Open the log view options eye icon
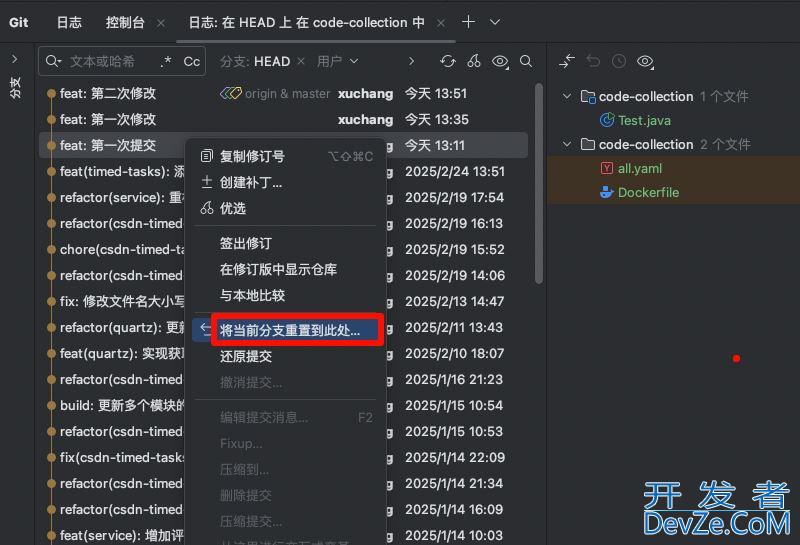This screenshot has height=545, width=800. (x=501, y=62)
